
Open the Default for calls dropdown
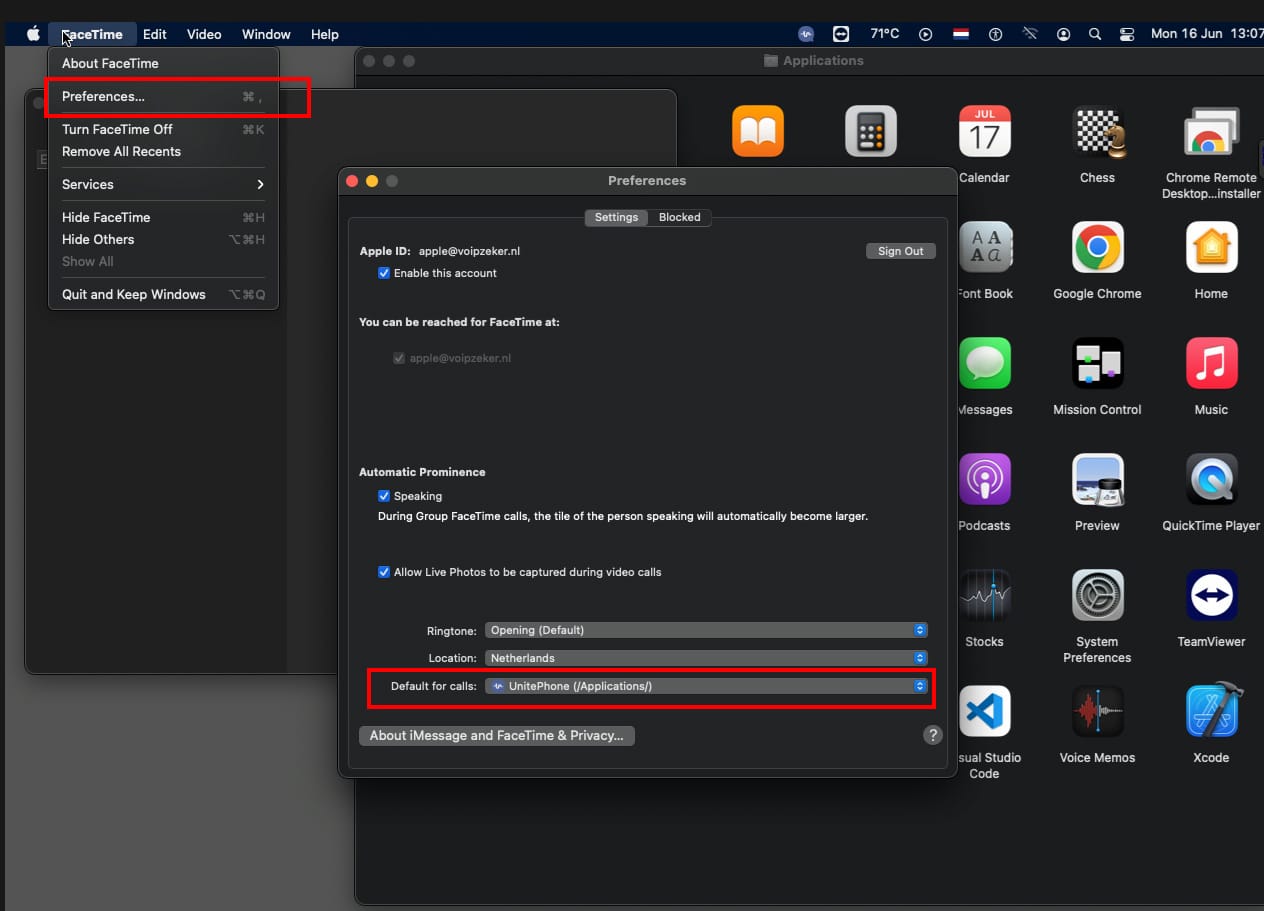pos(706,686)
